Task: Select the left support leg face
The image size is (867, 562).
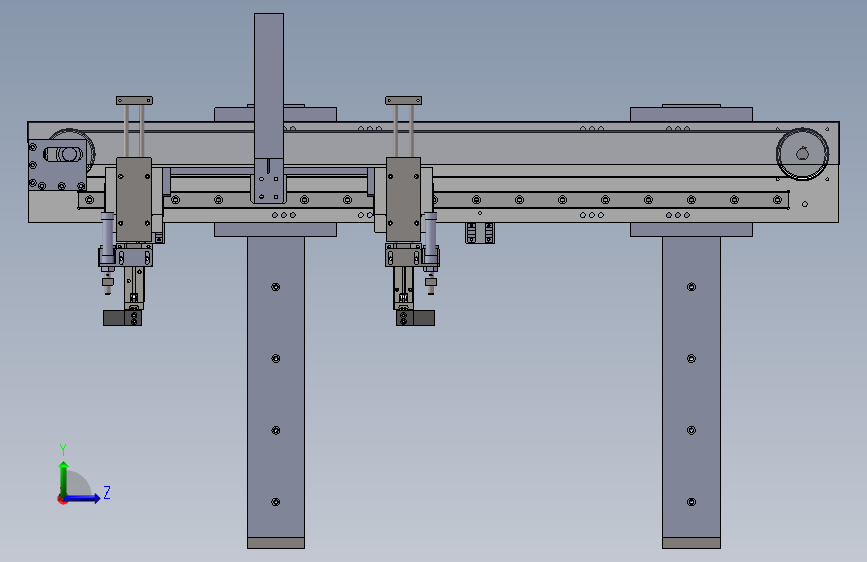Action: pyautogui.click(x=276, y=387)
